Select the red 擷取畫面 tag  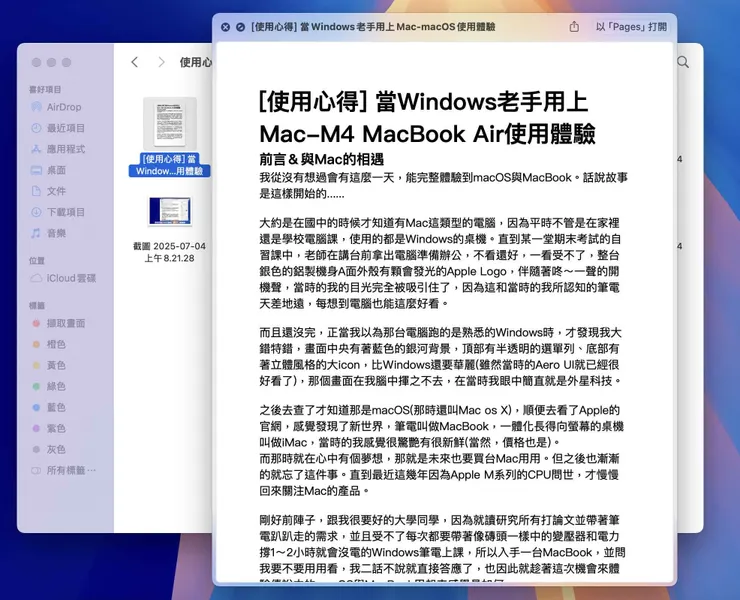coord(65,323)
